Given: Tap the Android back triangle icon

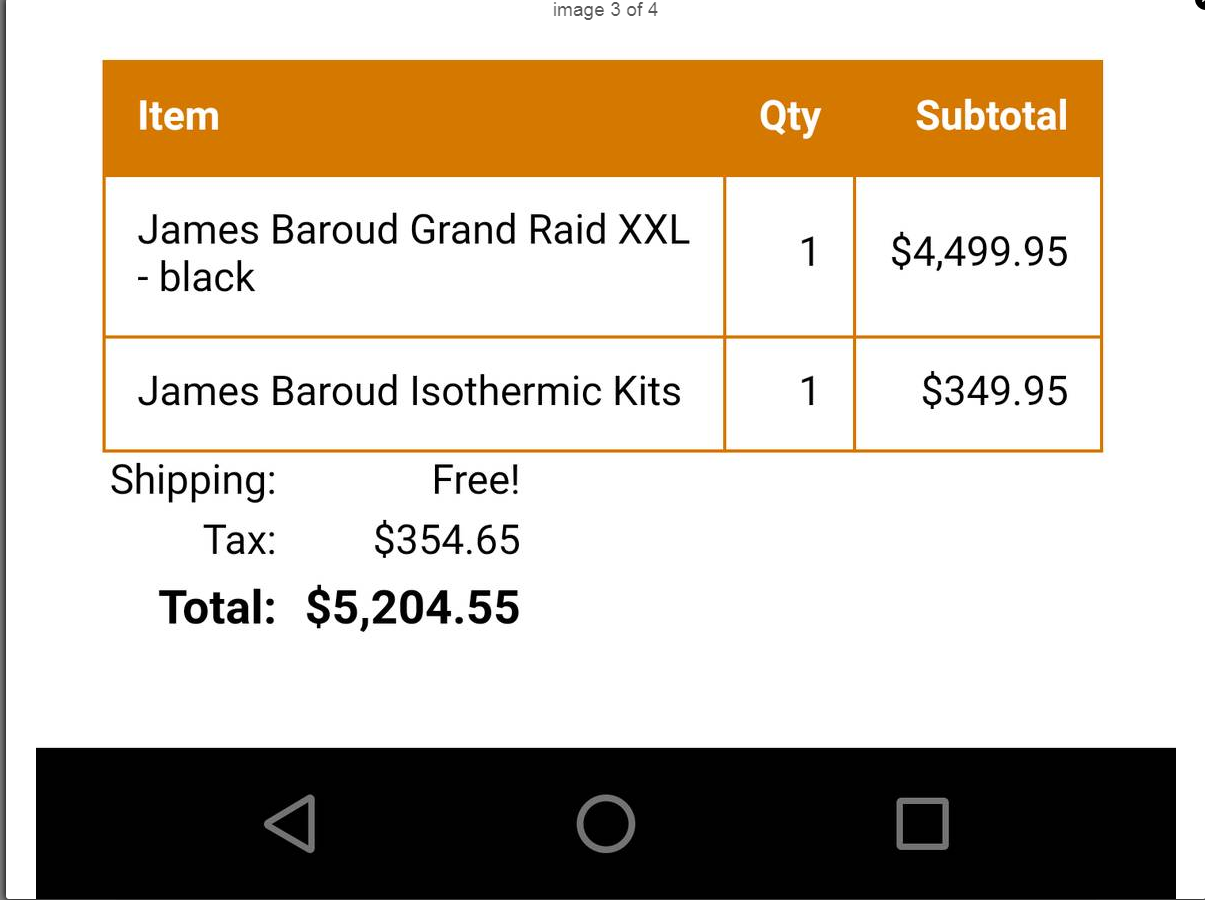Looking at the screenshot, I should click(x=291, y=824).
